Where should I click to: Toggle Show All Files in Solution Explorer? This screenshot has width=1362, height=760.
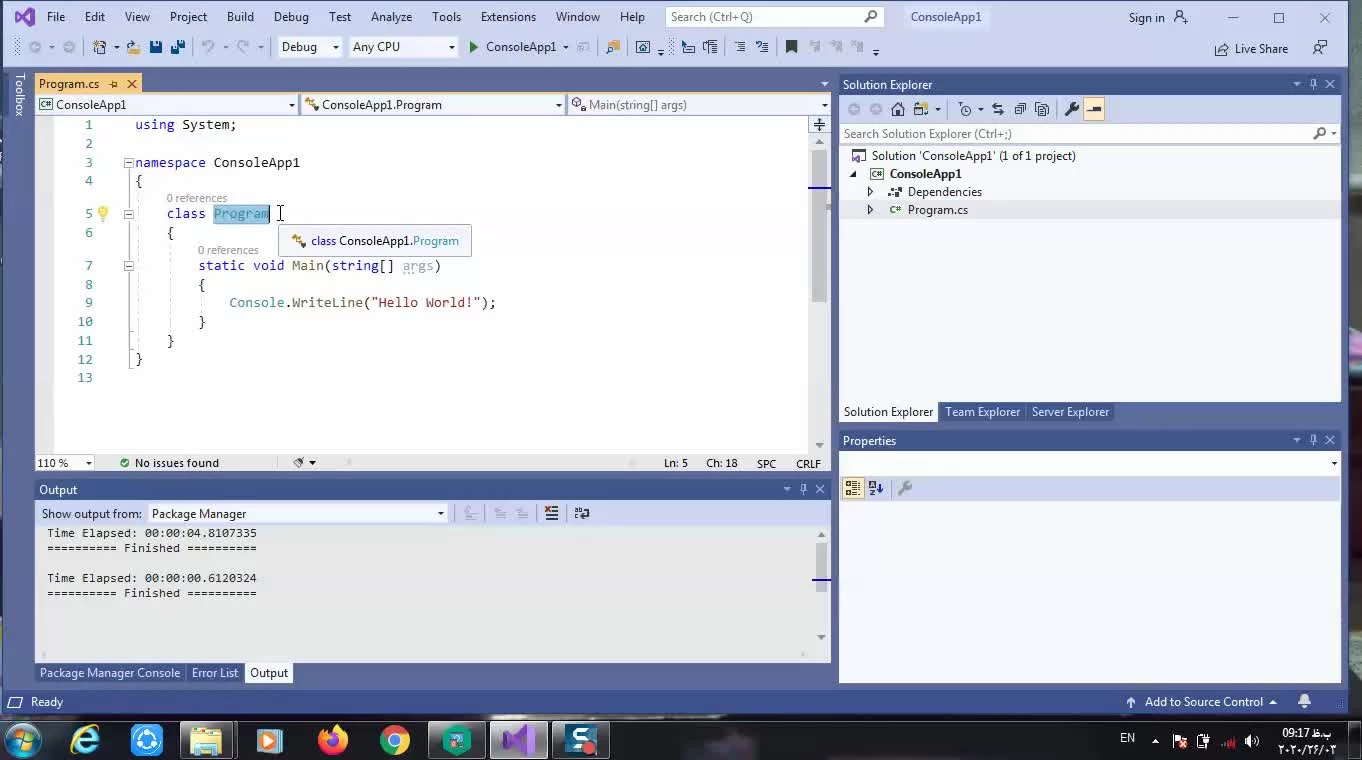click(x=1042, y=109)
